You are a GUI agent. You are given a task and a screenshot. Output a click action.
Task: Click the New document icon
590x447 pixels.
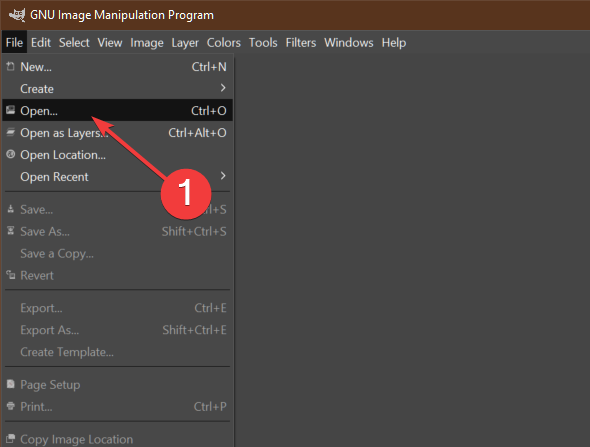pos(11,67)
